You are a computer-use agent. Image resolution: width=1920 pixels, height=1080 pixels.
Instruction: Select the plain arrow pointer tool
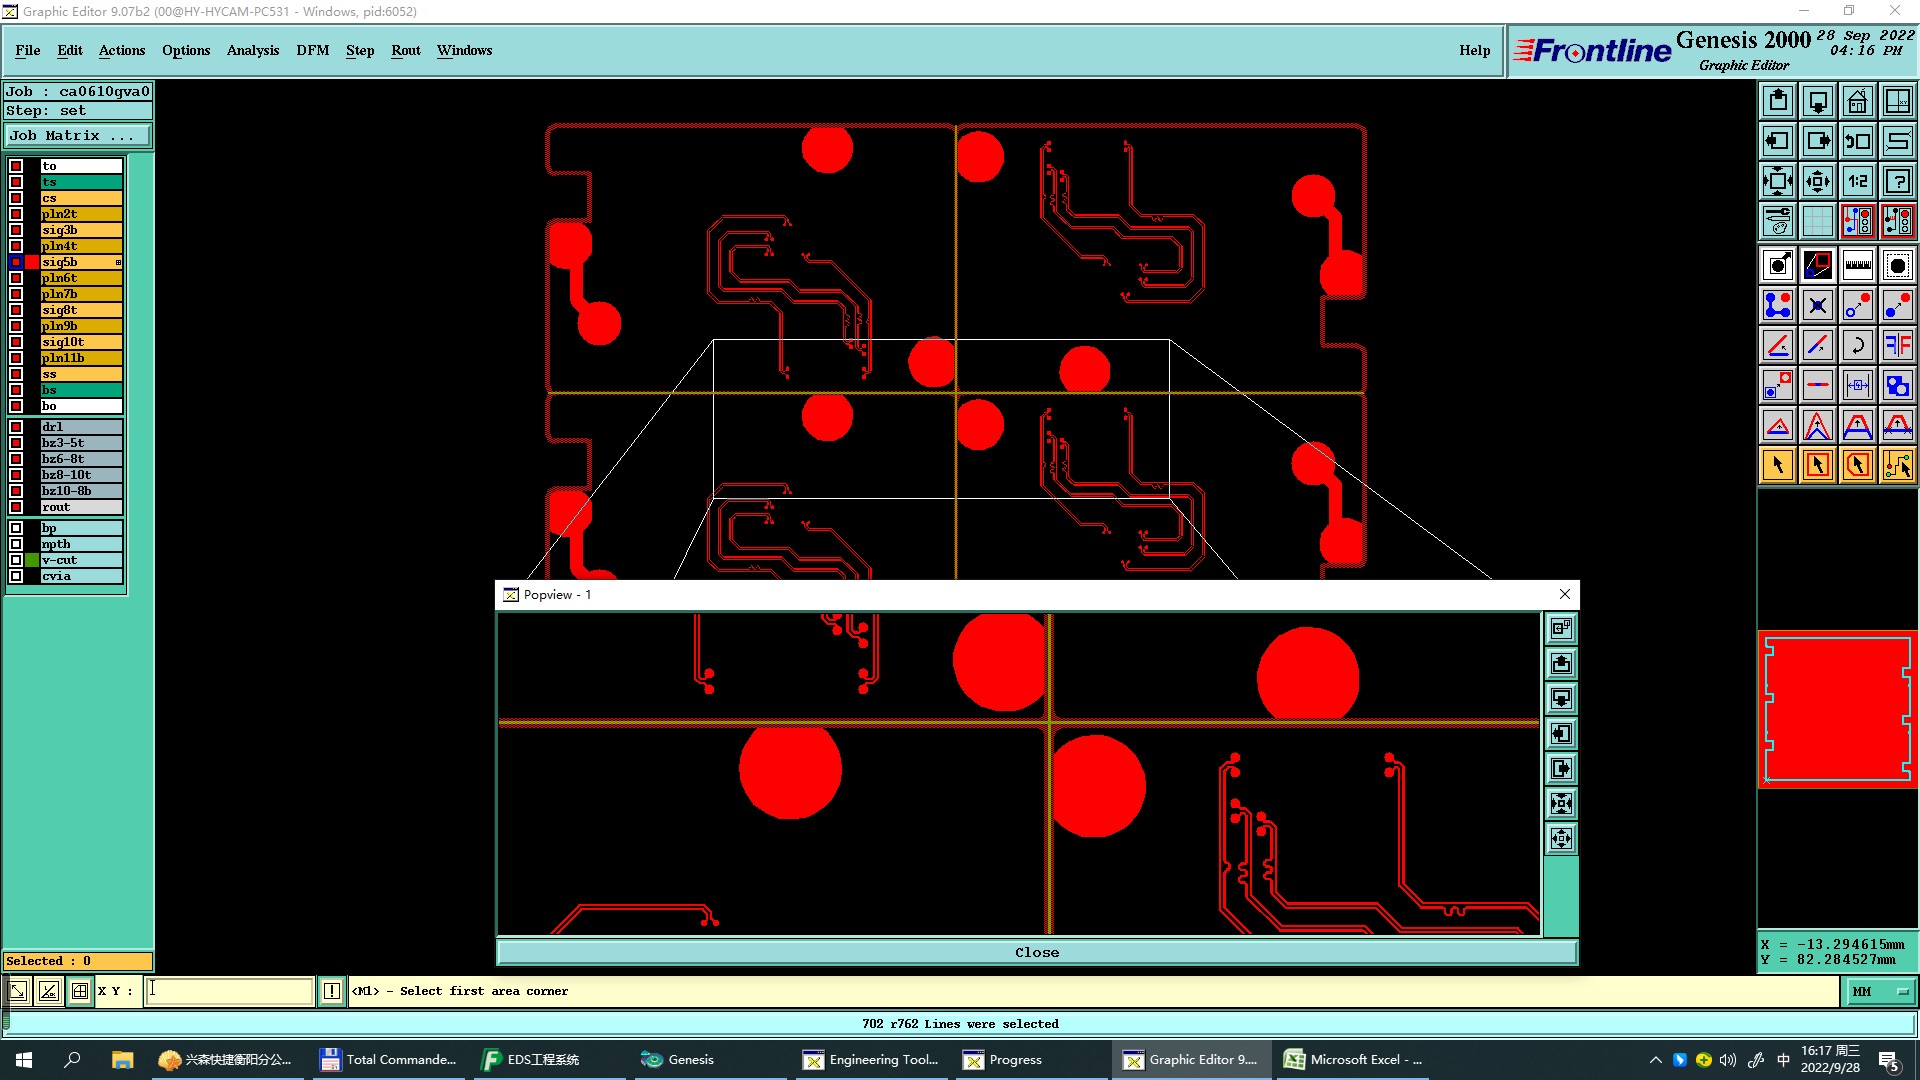1777,465
